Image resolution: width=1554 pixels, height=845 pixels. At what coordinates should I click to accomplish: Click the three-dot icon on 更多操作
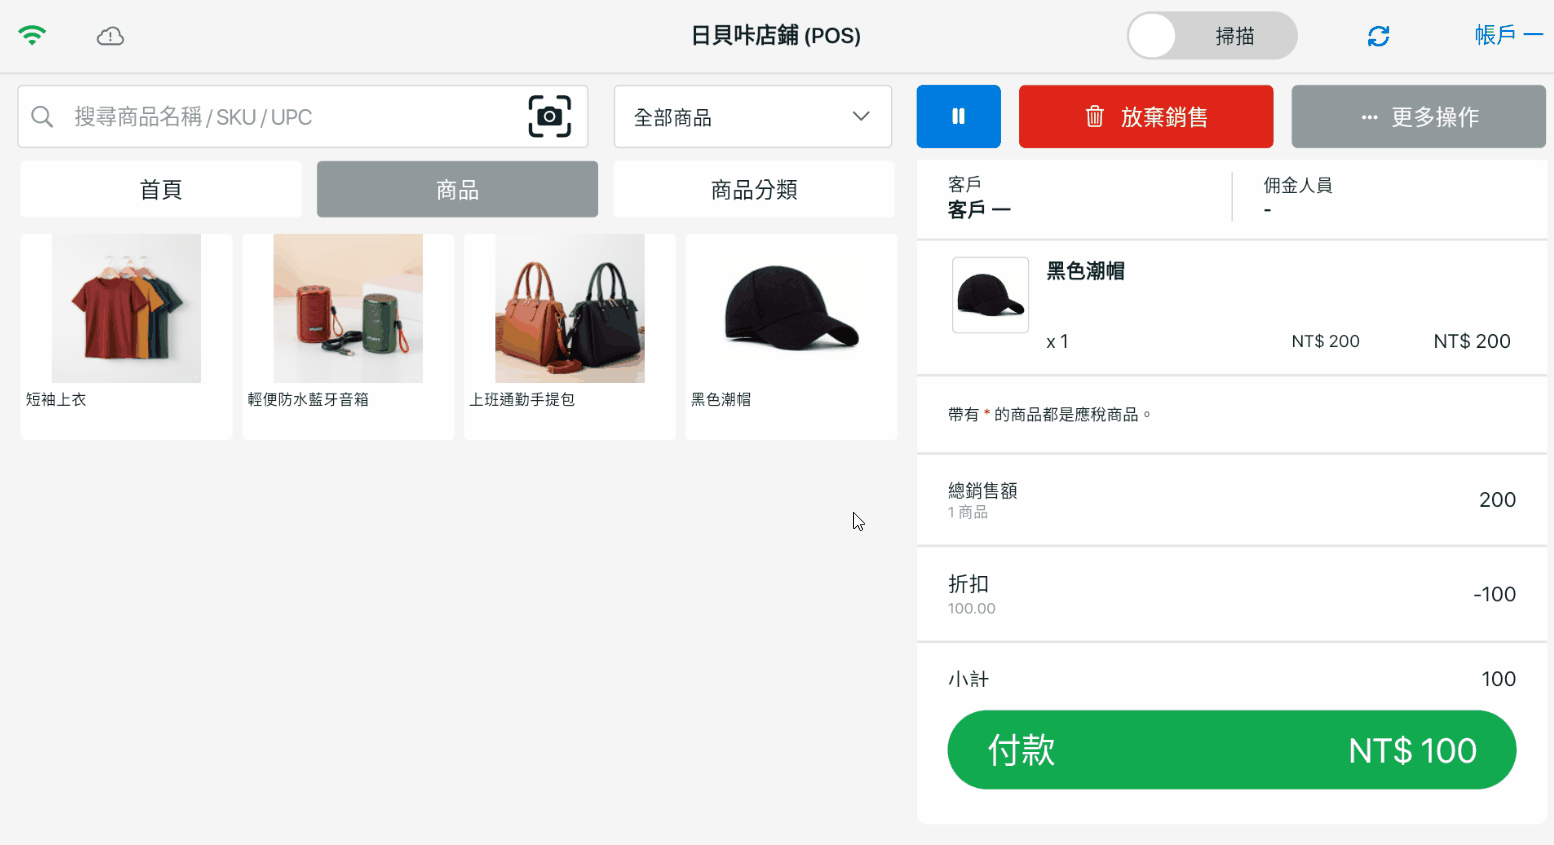coord(1369,117)
